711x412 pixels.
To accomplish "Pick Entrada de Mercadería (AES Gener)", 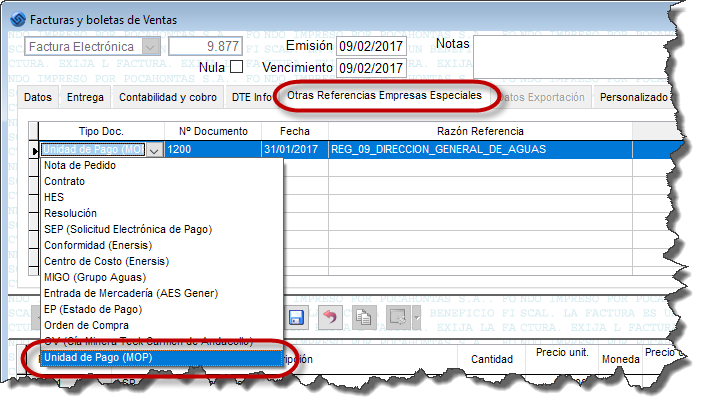I will point(162,293).
